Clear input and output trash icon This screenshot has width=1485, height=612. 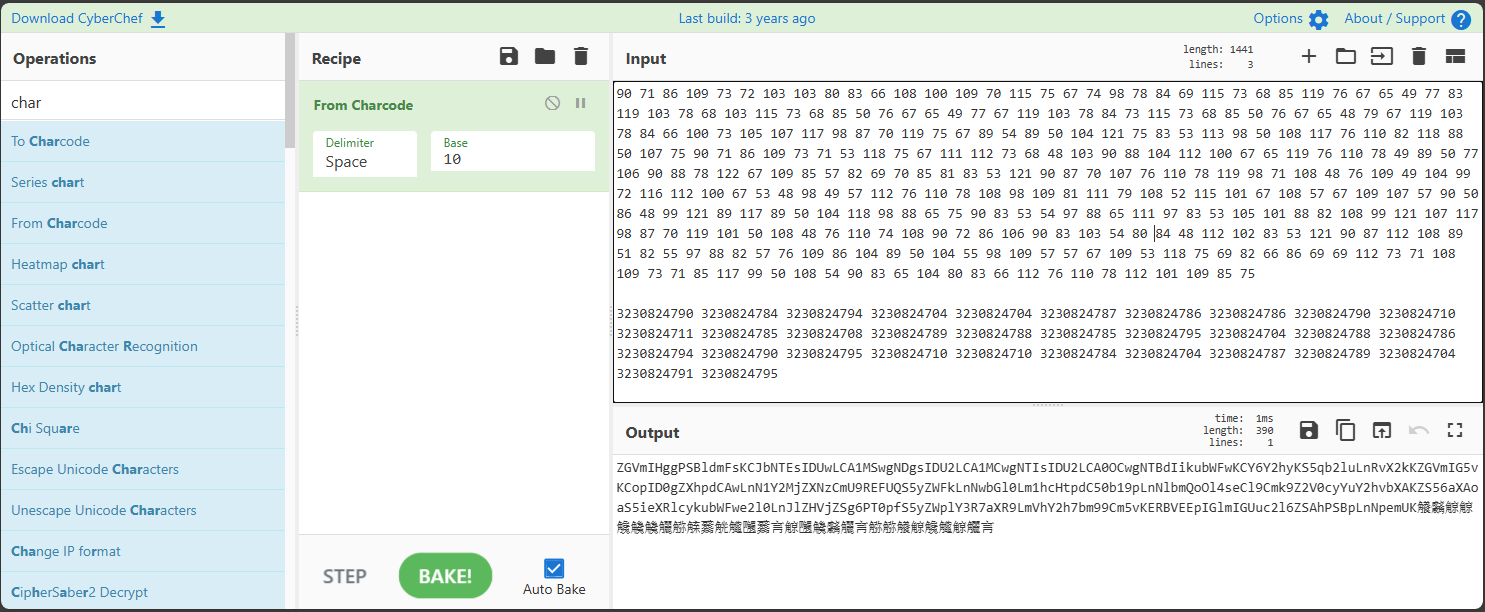(x=1418, y=57)
